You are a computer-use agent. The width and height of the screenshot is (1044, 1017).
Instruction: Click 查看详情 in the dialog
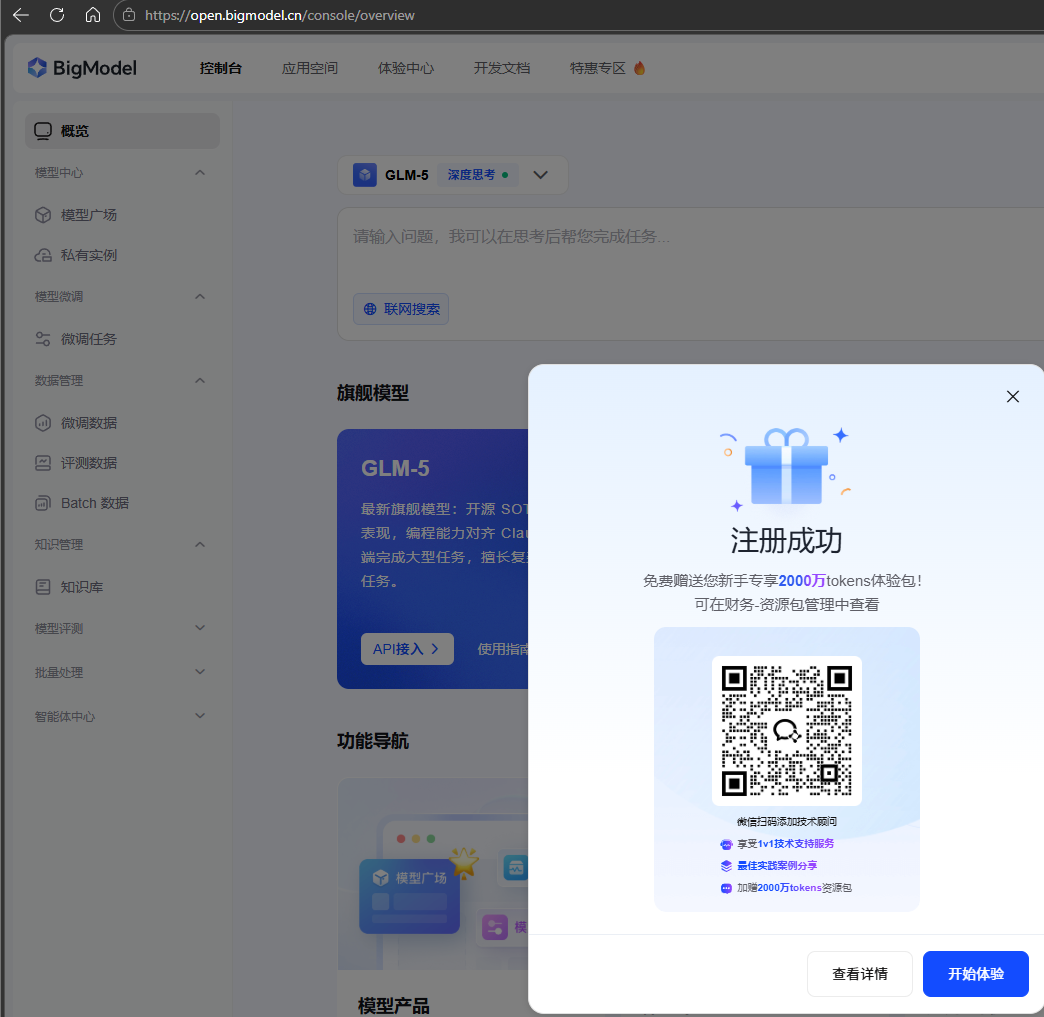pos(859,974)
